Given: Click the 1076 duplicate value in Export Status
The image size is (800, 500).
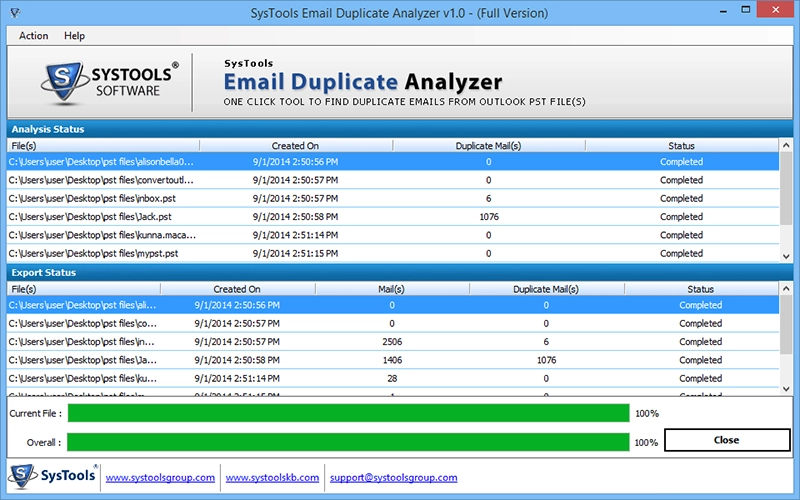Looking at the screenshot, I should [x=546, y=360].
